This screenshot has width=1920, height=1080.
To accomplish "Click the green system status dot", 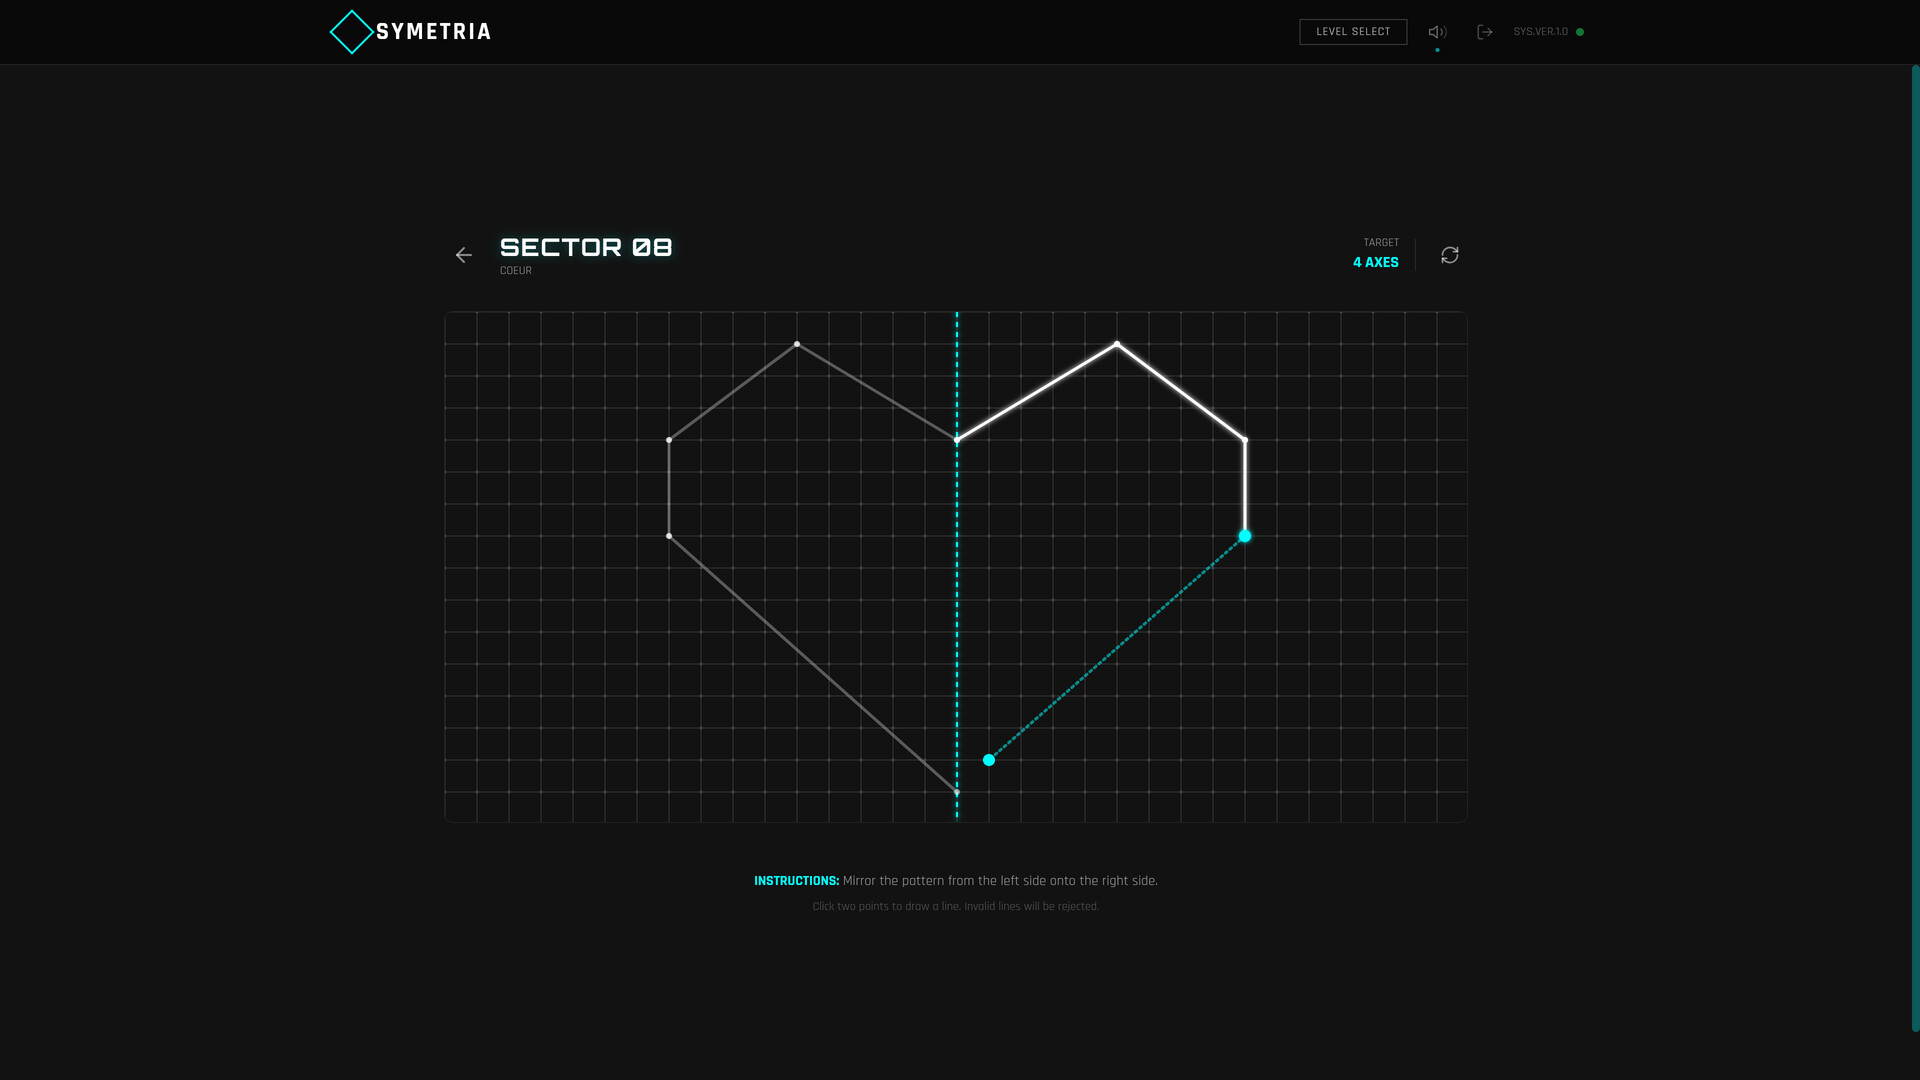I will pos(1580,32).
